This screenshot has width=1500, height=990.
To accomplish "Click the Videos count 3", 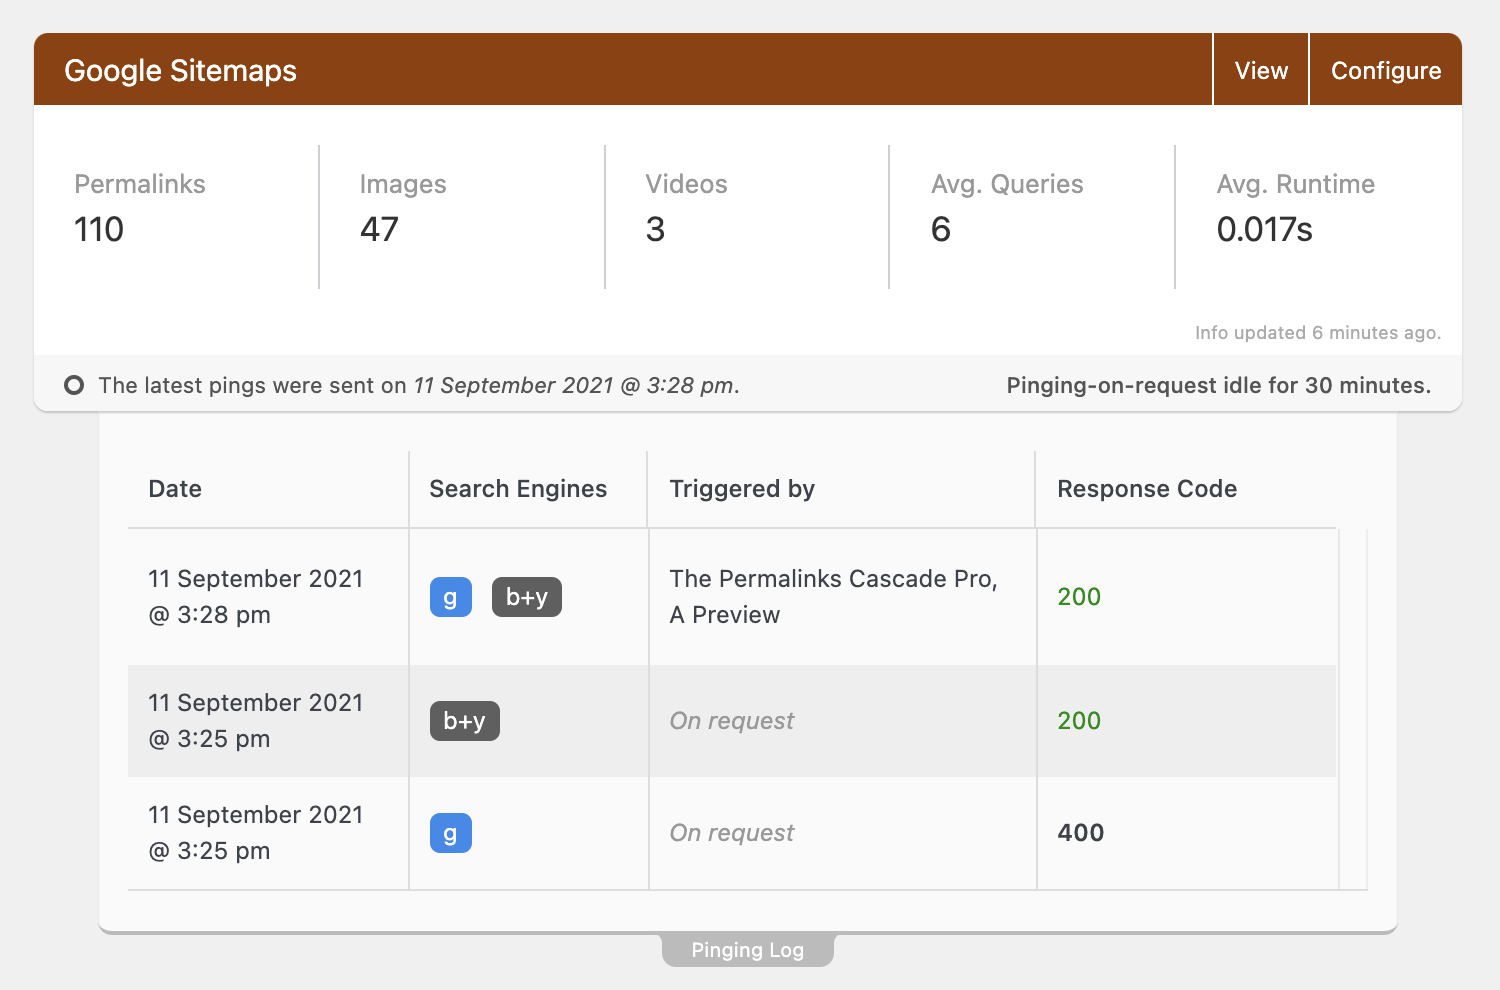I will [x=655, y=230].
